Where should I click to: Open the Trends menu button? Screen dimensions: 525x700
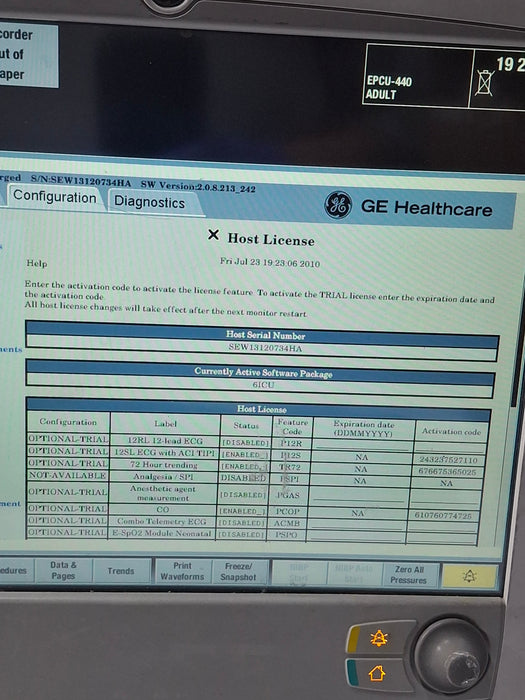pyautogui.click(x=121, y=571)
